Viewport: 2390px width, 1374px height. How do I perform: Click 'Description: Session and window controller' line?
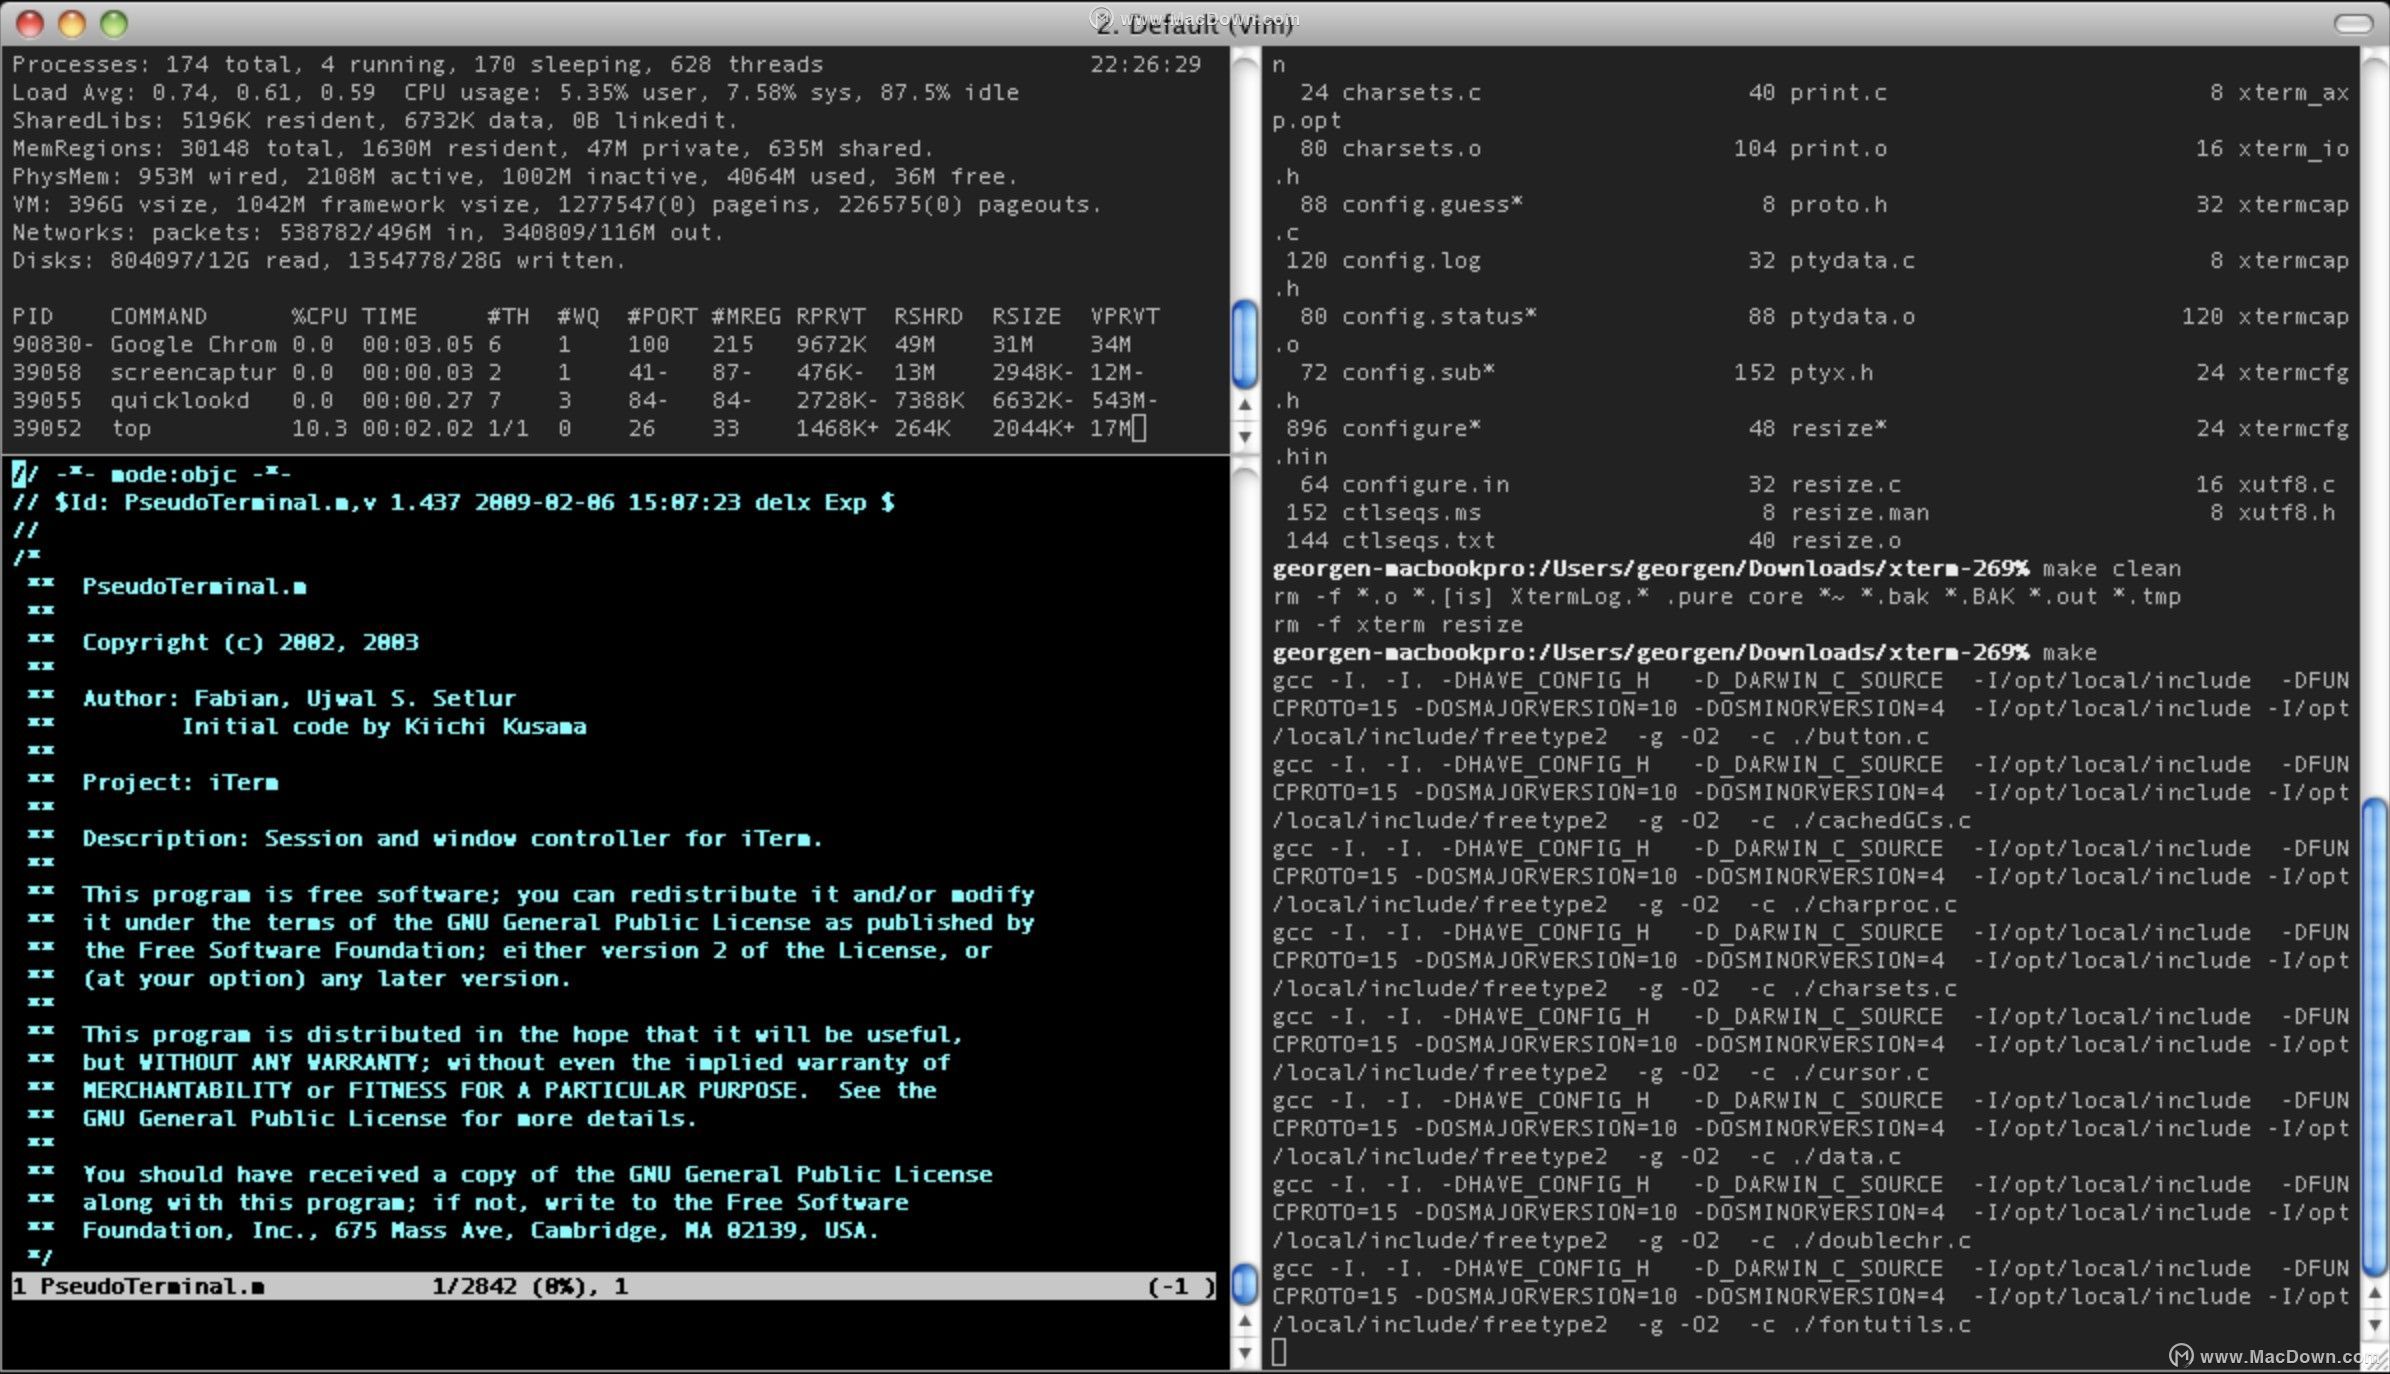tap(452, 838)
